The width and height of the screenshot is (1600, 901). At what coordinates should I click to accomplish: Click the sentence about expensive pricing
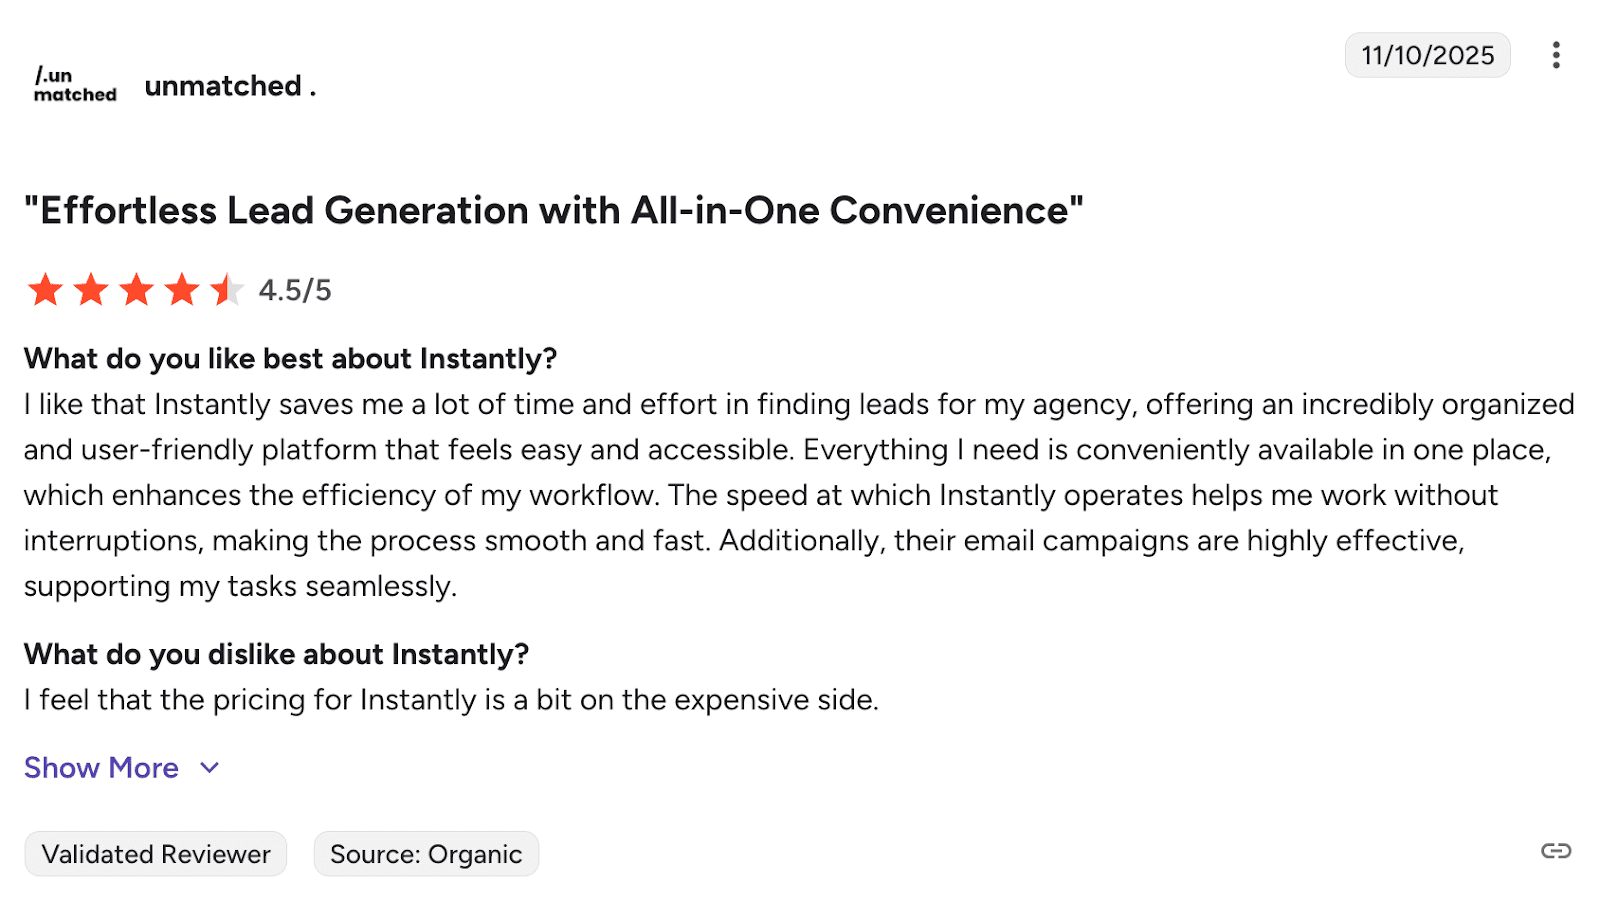click(x=451, y=700)
